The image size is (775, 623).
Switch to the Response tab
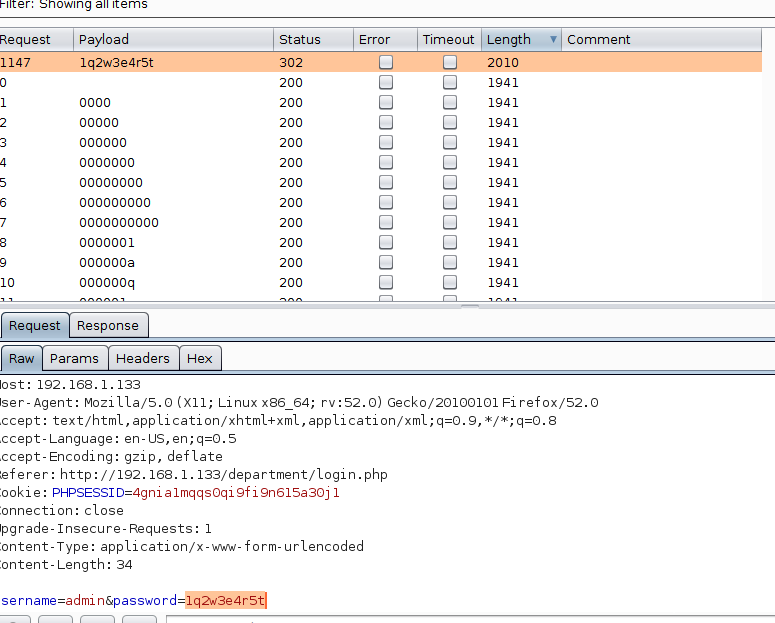point(108,325)
